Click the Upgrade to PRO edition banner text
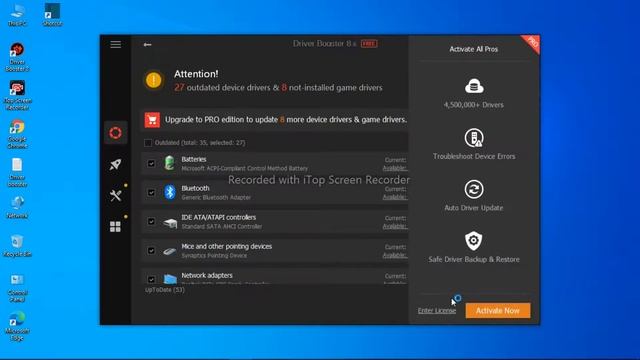 tap(286, 120)
